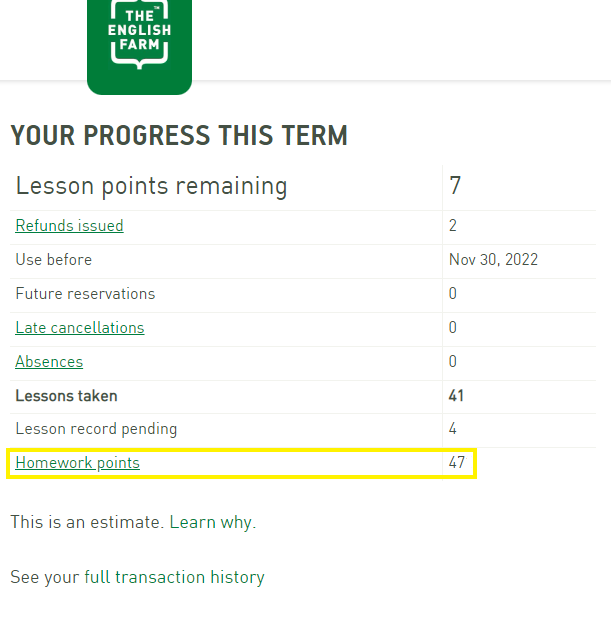Click the Your Progress This Term heading
The width and height of the screenshot is (611, 618).
click(179, 136)
